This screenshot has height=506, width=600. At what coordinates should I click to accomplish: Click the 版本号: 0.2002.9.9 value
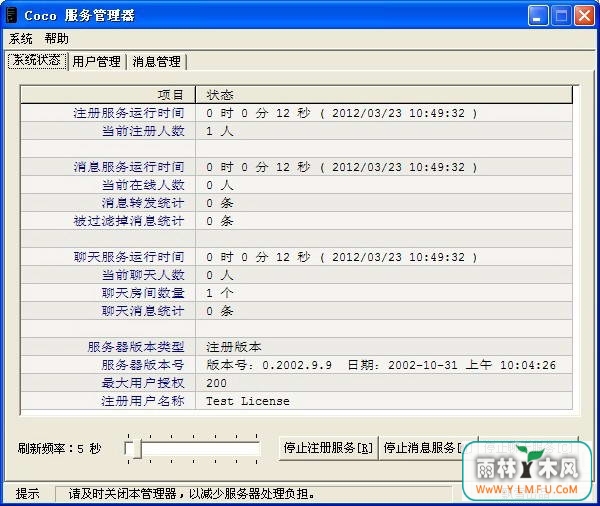[269, 365]
